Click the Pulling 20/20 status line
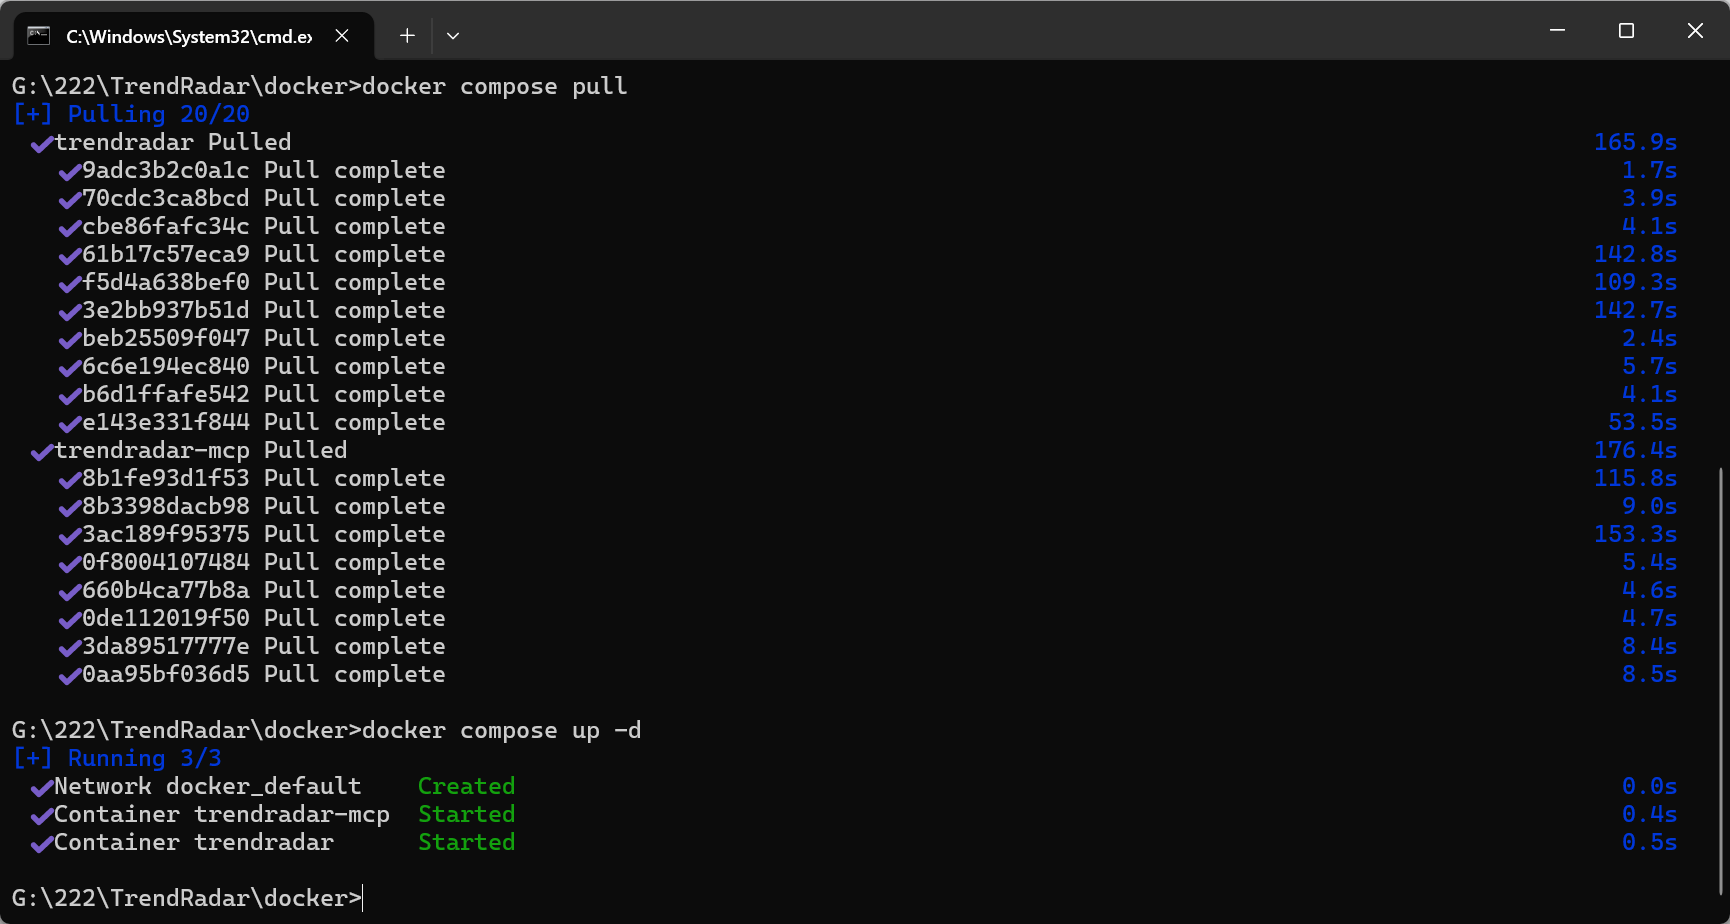 tap(131, 114)
